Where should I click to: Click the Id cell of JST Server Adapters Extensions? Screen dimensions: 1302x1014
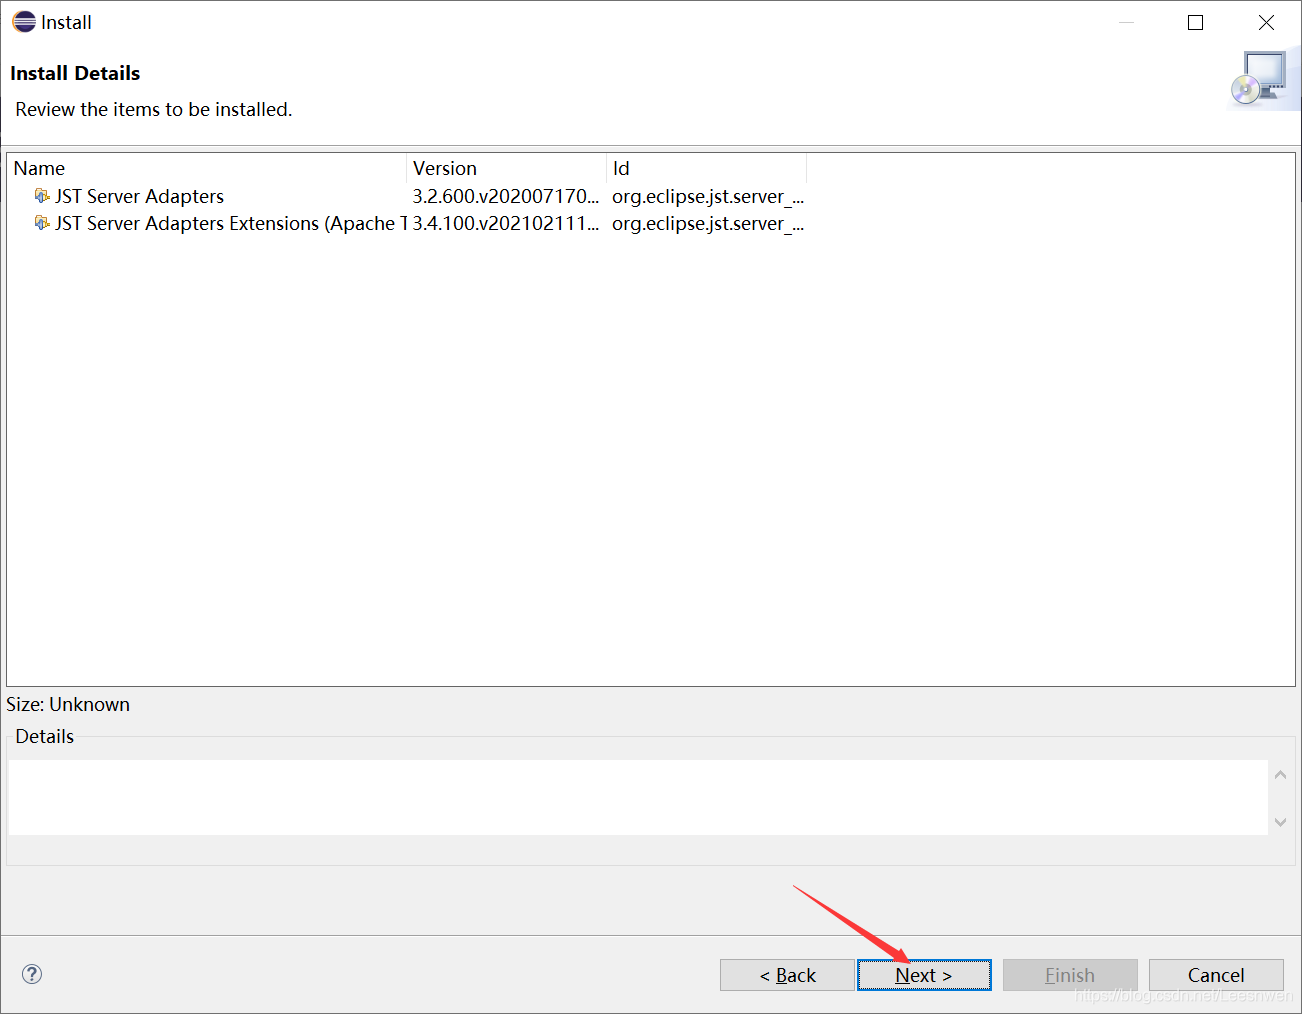pos(708,223)
